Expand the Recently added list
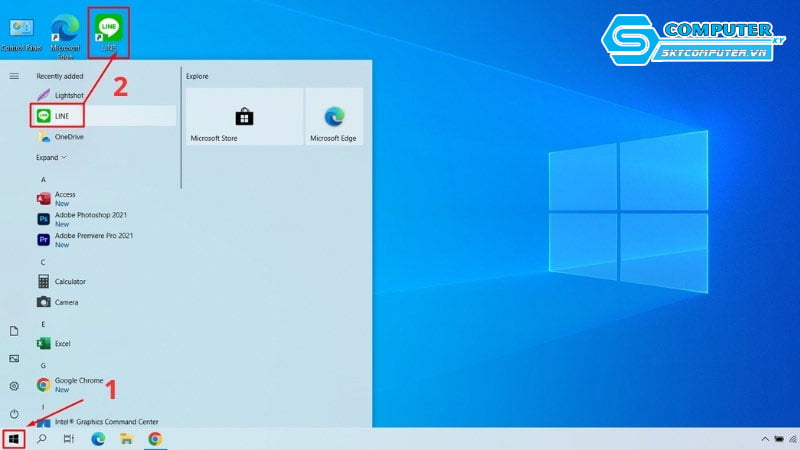 coord(51,158)
